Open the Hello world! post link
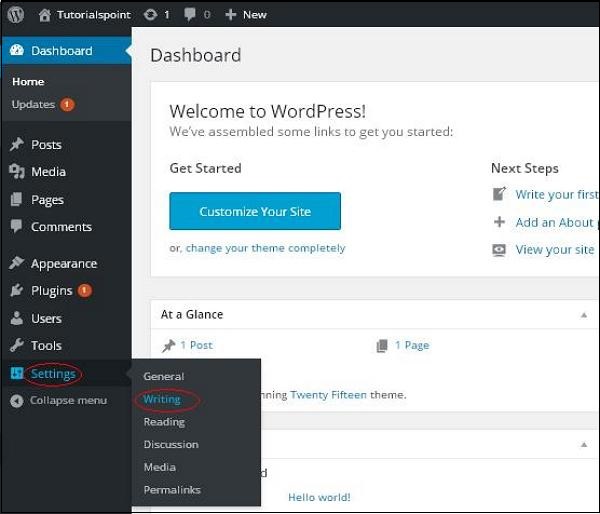 click(x=319, y=497)
